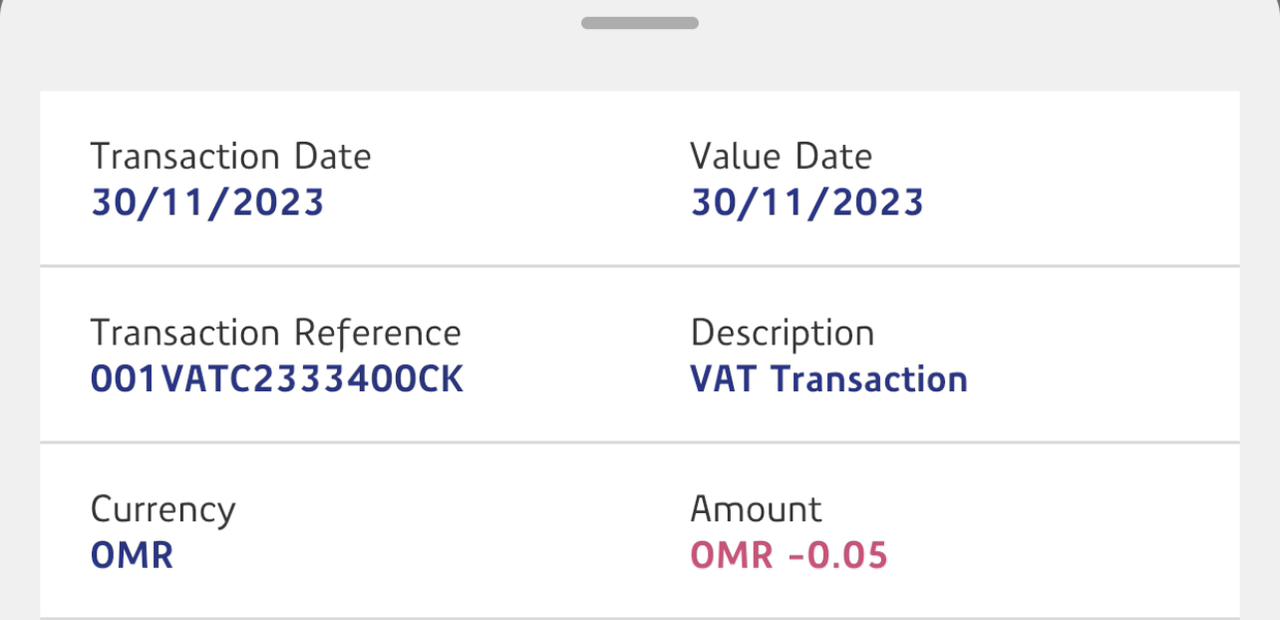Select the VAT Transaction description text
Screen dimensions: 1280x620
(828, 379)
